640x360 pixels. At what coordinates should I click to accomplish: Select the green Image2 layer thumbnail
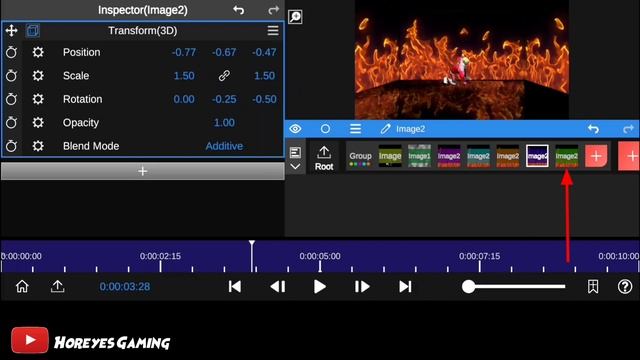tap(567, 156)
